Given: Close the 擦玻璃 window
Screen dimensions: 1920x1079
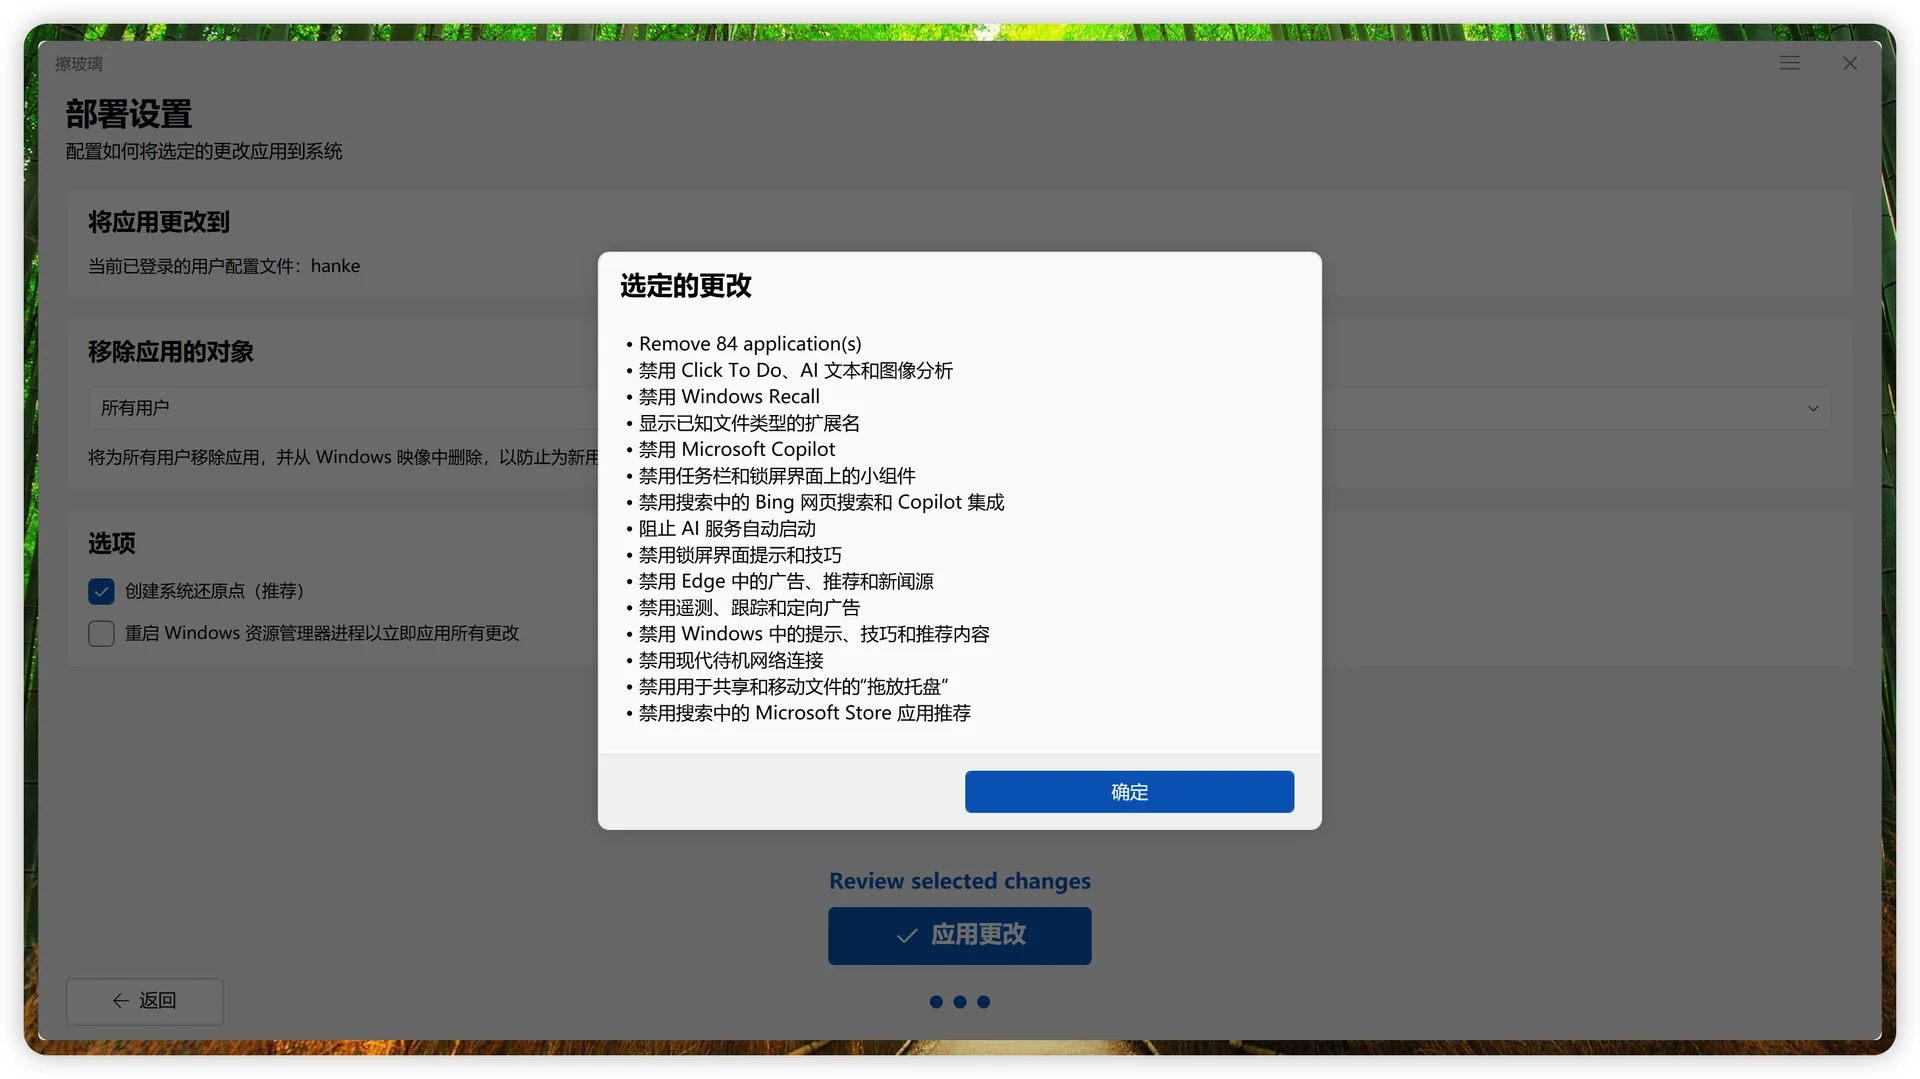Looking at the screenshot, I should click(1850, 63).
